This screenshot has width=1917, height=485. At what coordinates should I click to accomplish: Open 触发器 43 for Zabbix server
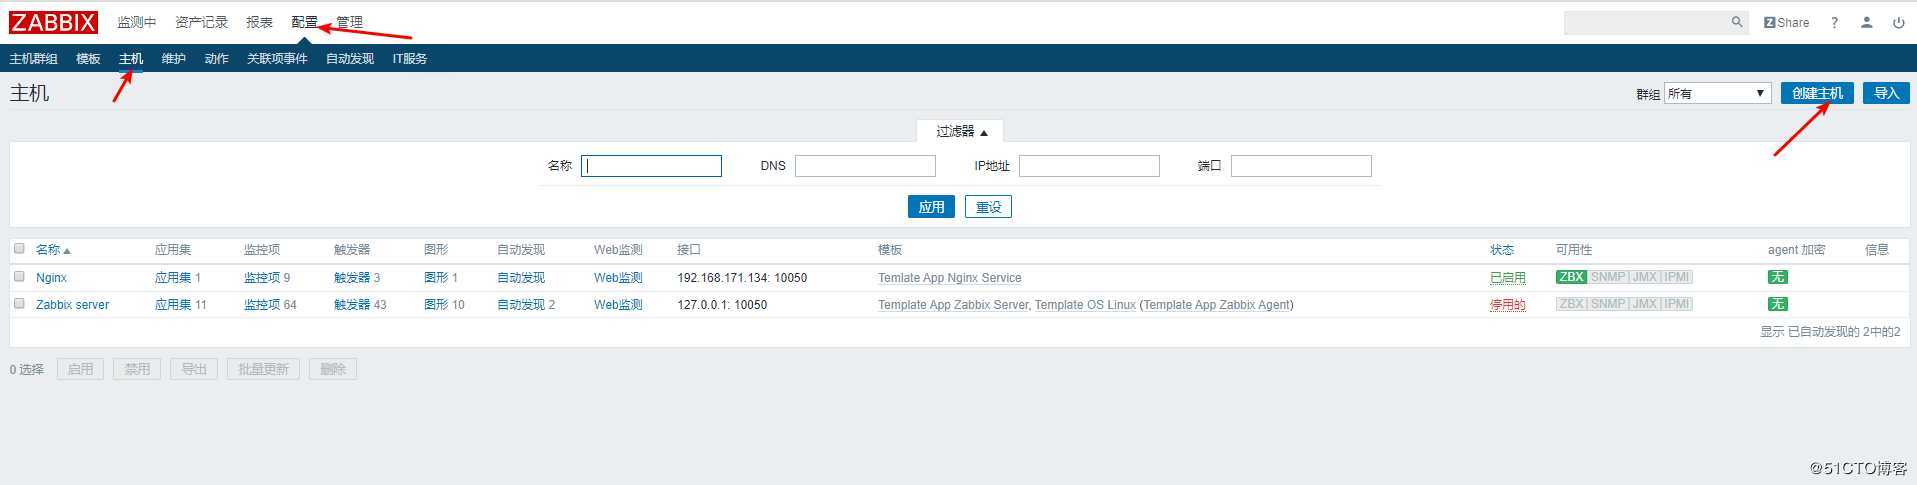point(352,305)
